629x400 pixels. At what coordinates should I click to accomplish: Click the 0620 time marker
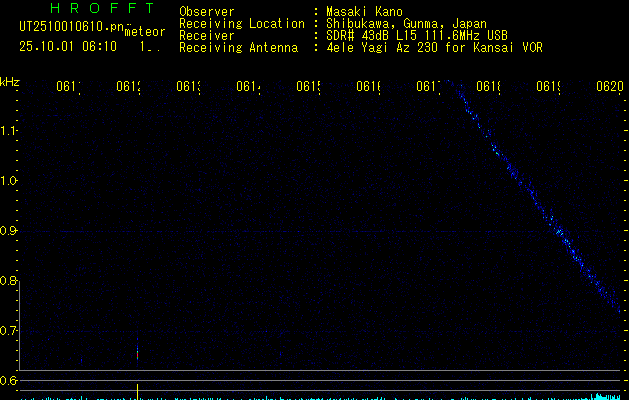tap(609, 87)
